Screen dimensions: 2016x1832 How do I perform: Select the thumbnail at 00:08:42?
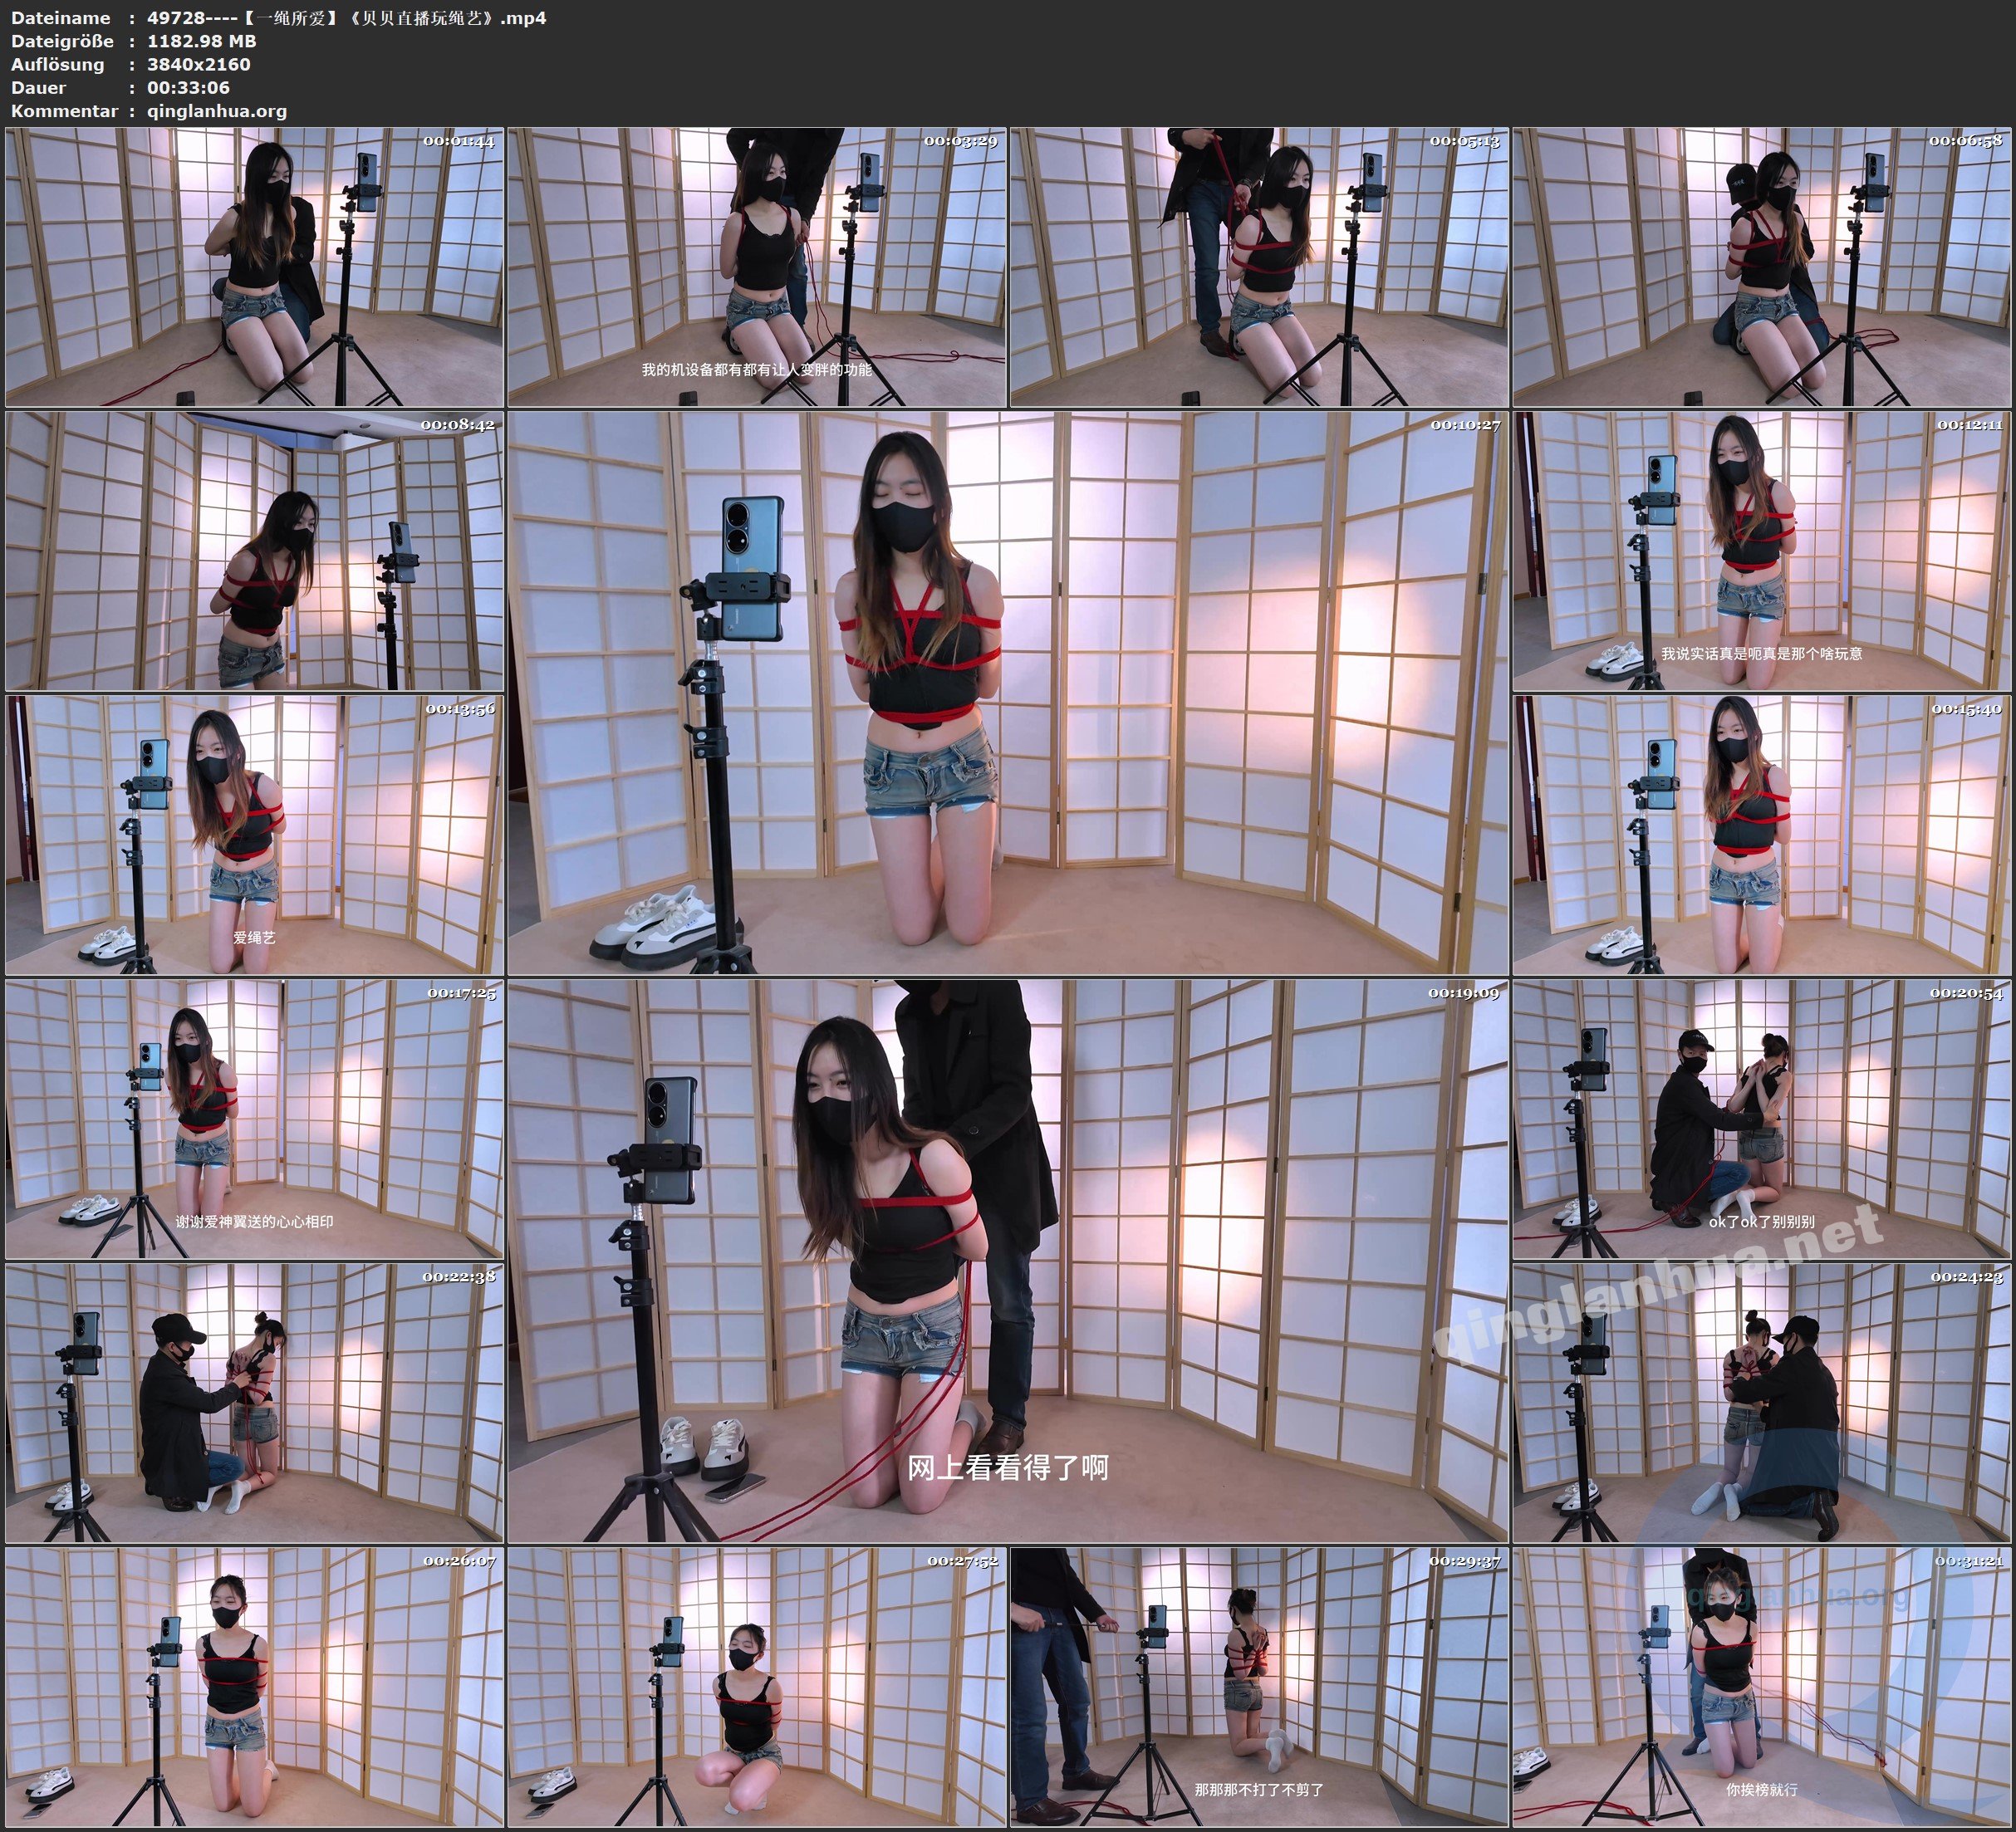pyautogui.click(x=254, y=551)
